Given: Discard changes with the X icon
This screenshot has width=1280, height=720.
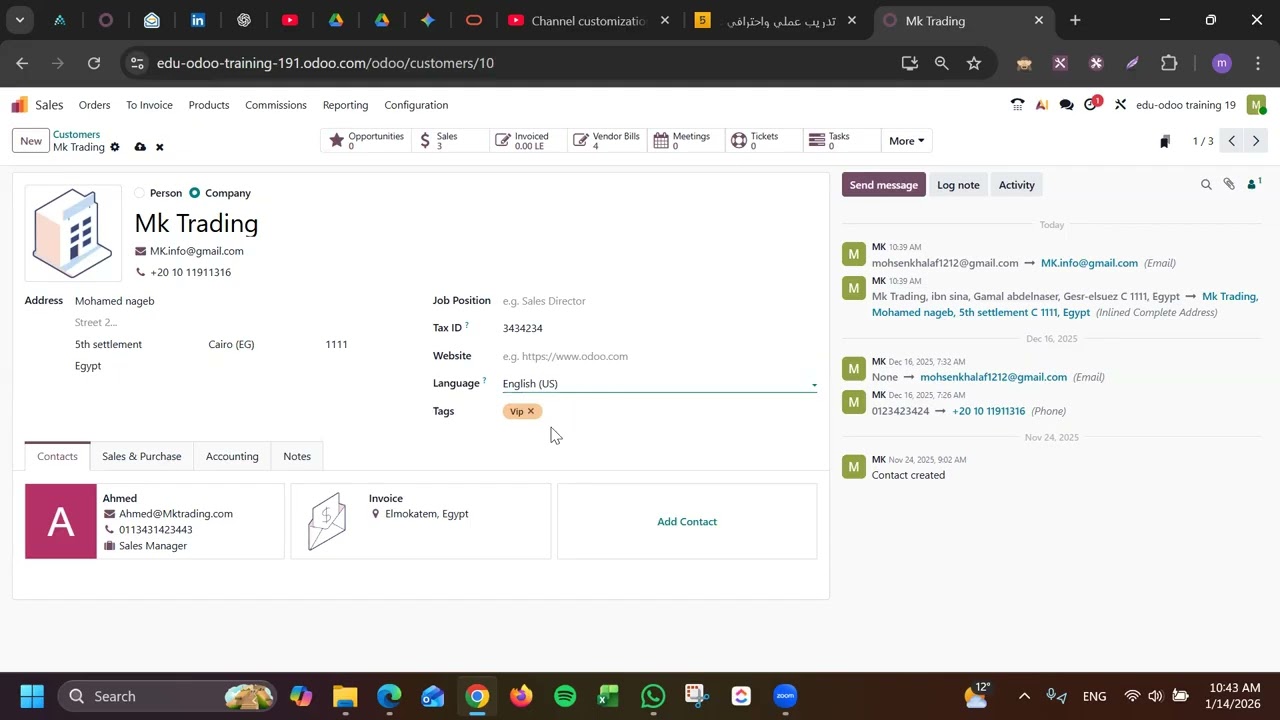Looking at the screenshot, I should pyautogui.click(x=159, y=147).
